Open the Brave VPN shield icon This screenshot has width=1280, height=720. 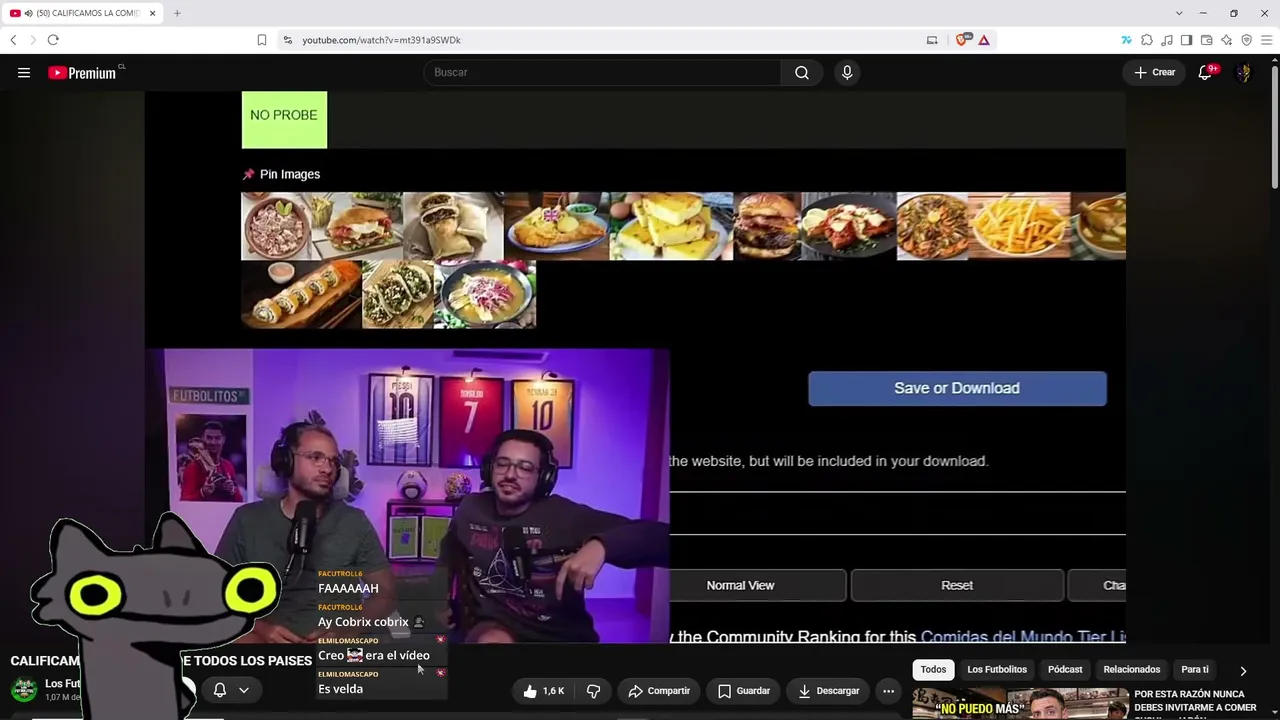(1246, 40)
